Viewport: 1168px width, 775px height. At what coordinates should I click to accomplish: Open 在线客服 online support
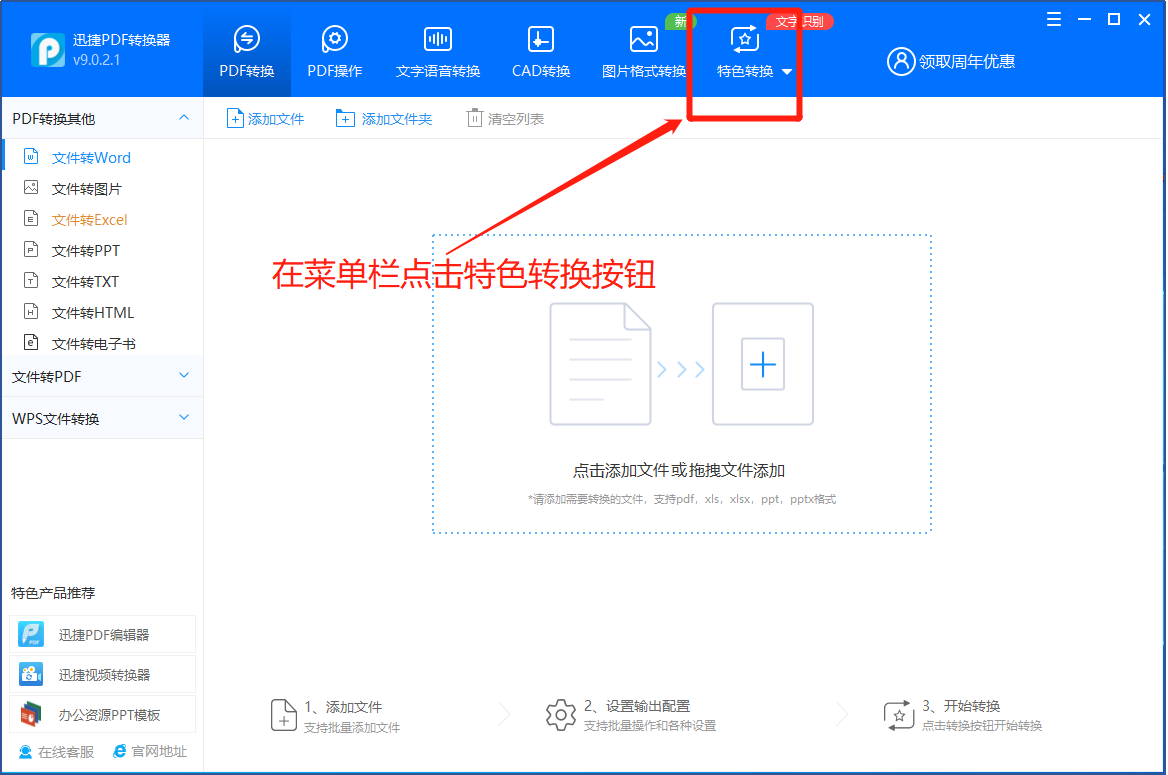57,752
